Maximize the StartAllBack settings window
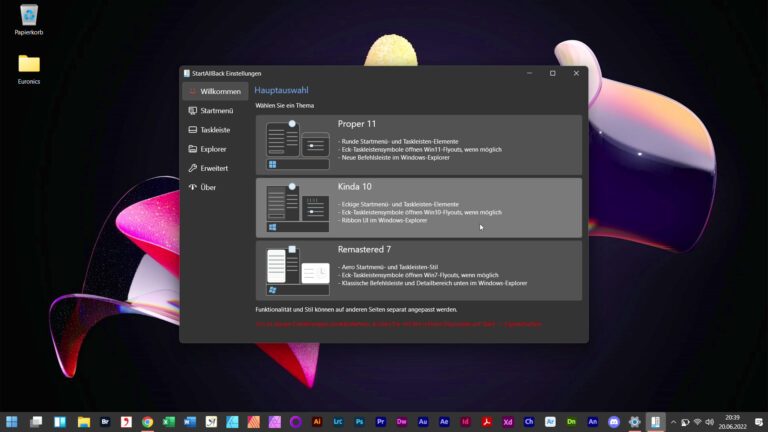Viewport: 768px width, 432px height. click(552, 73)
